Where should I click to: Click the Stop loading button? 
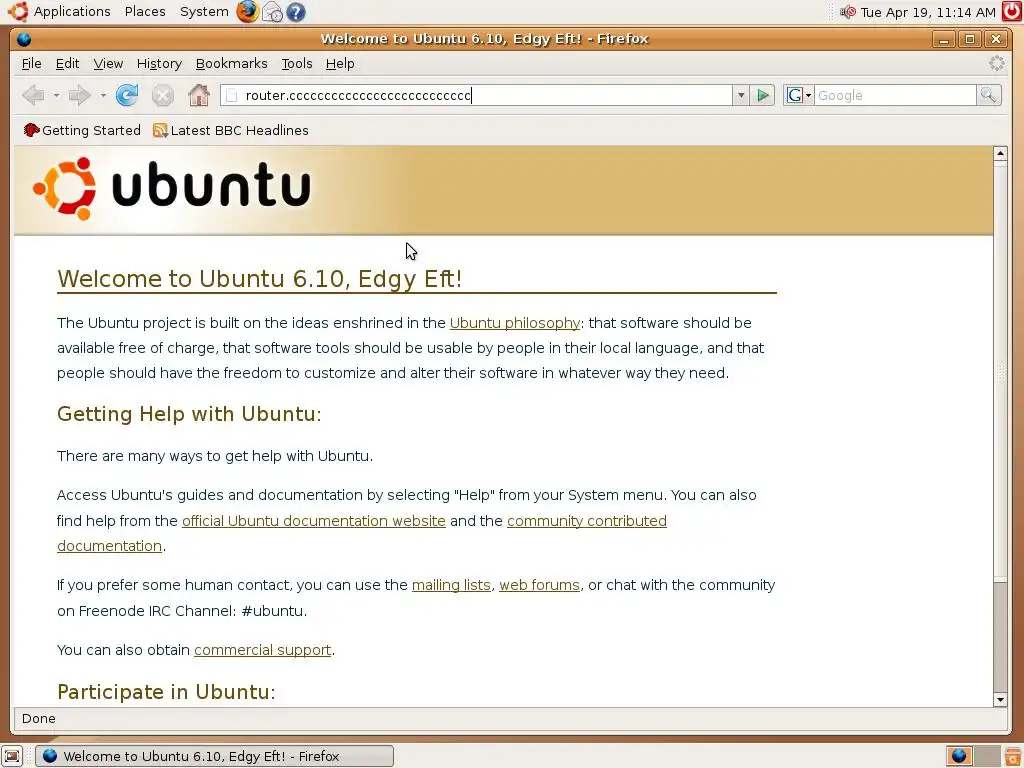pyautogui.click(x=163, y=95)
